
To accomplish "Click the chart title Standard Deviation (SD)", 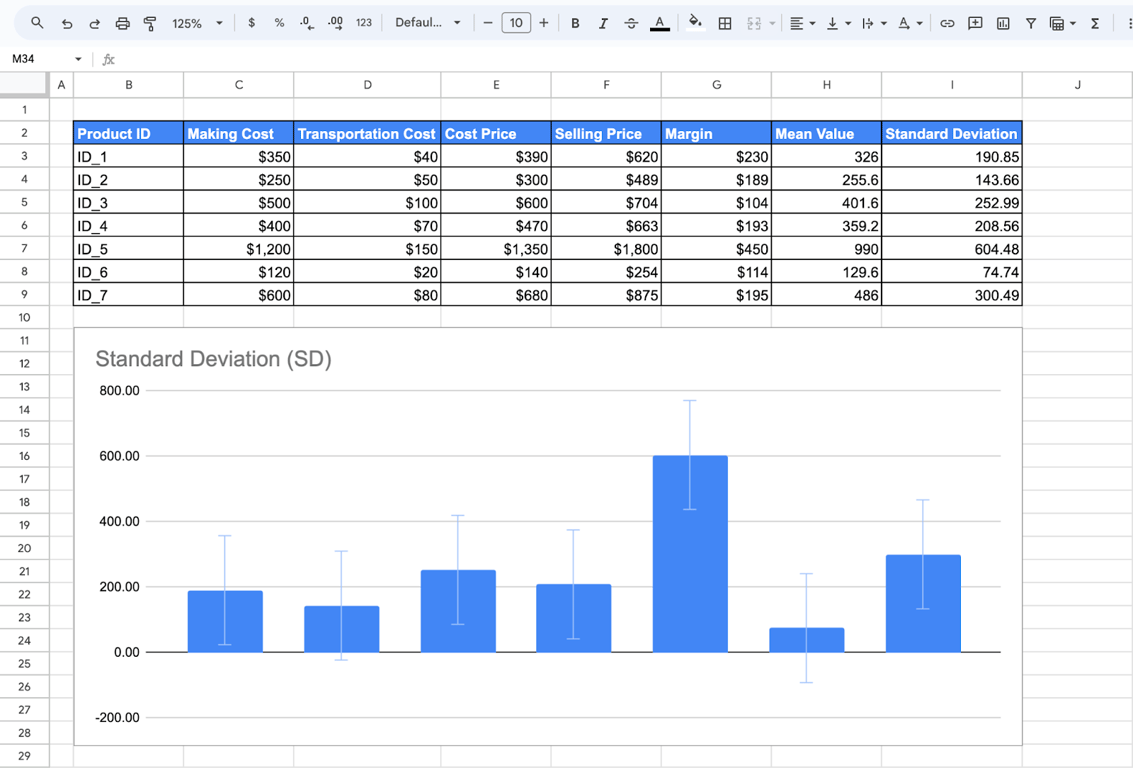I will pyautogui.click(x=213, y=358).
